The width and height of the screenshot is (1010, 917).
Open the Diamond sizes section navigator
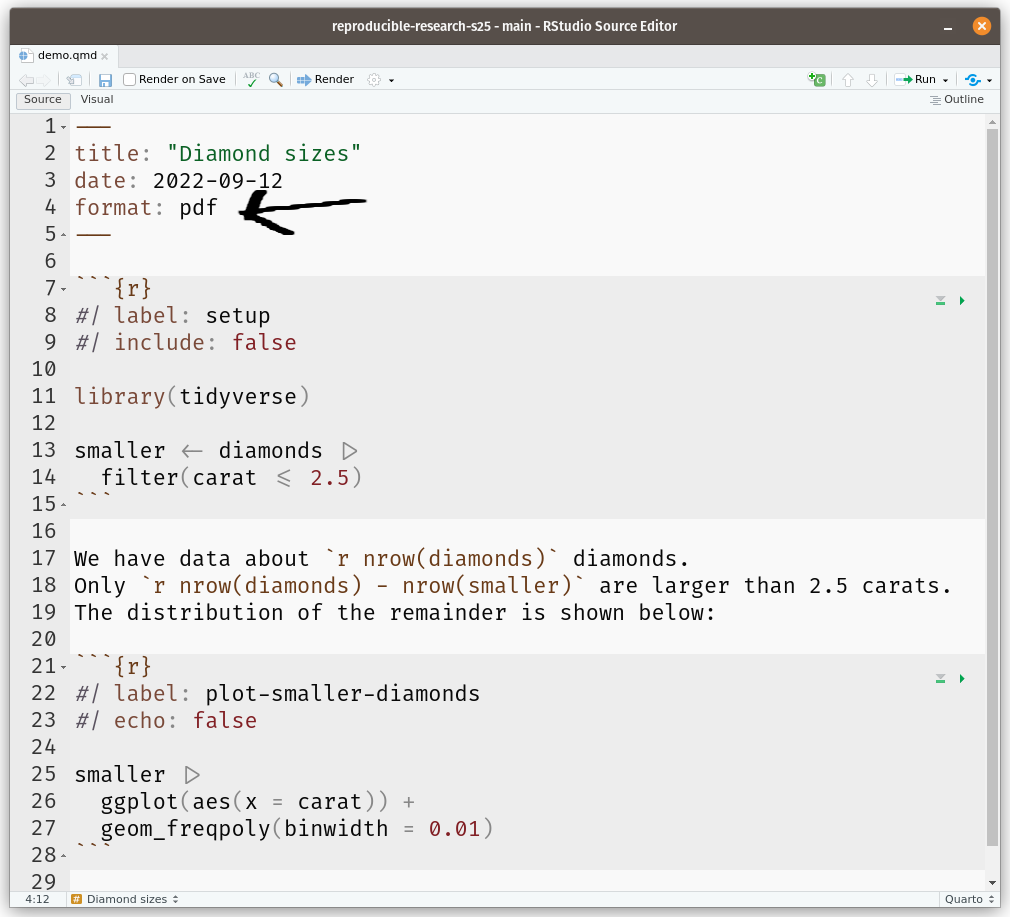click(125, 899)
